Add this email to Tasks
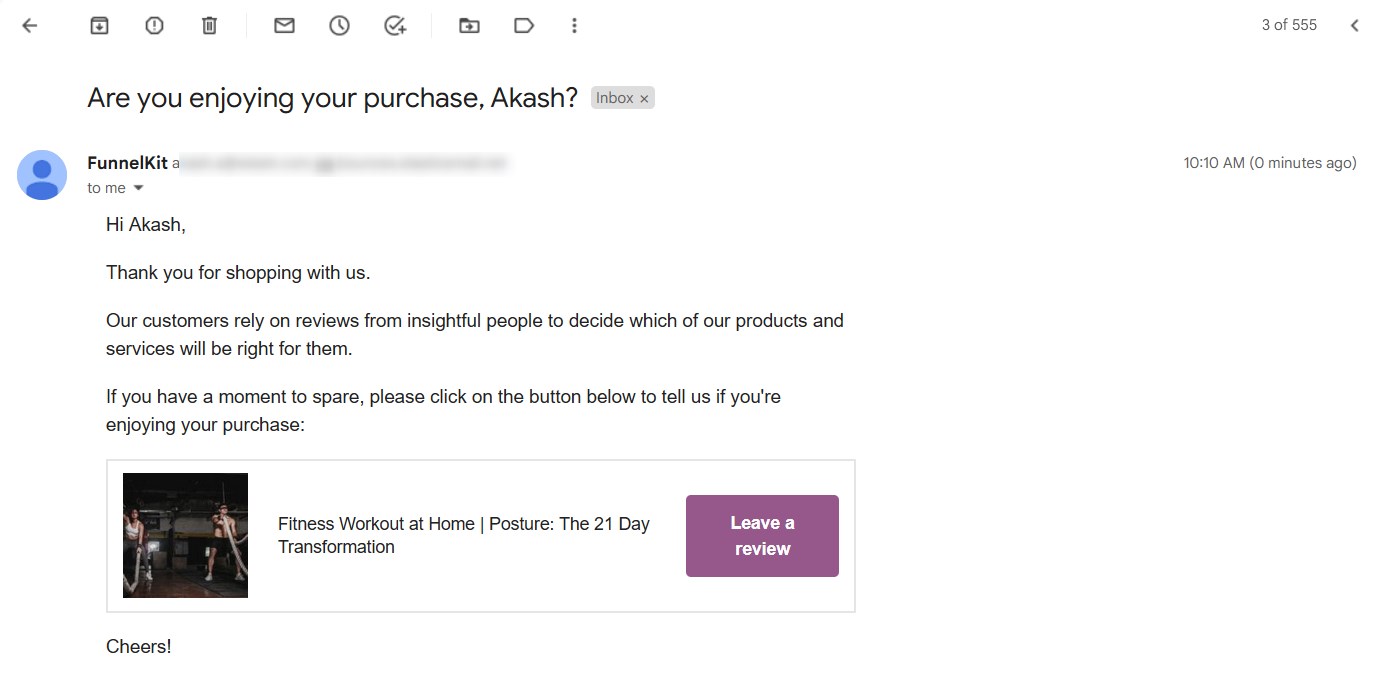This screenshot has height=679, width=1373. click(x=395, y=26)
